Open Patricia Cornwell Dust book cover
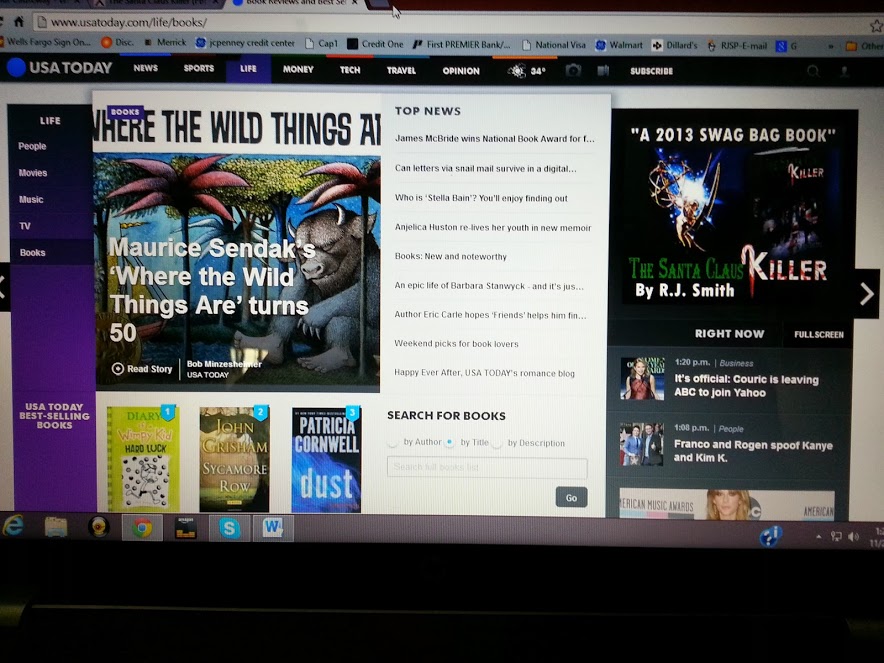 pos(326,459)
